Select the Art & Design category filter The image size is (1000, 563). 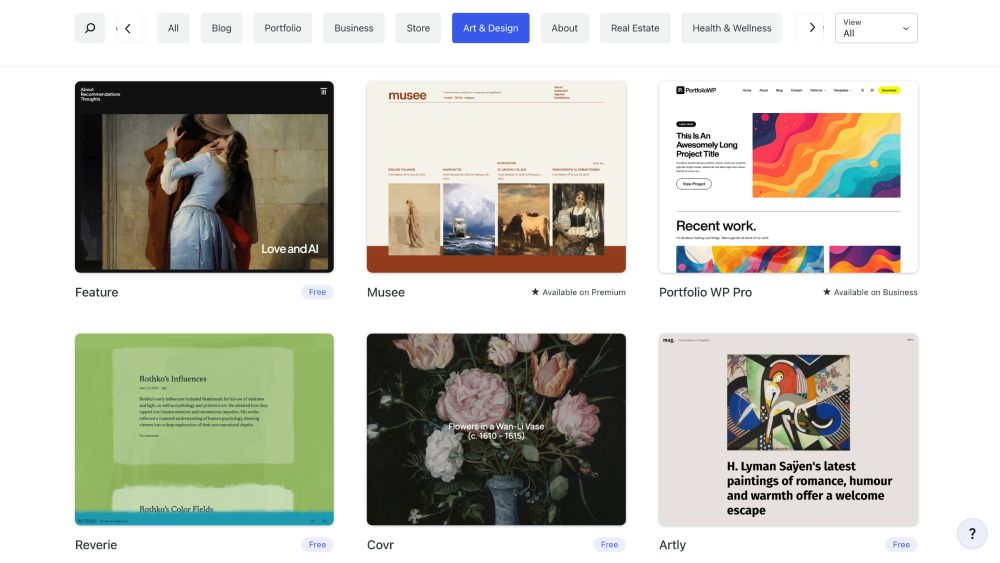490,28
